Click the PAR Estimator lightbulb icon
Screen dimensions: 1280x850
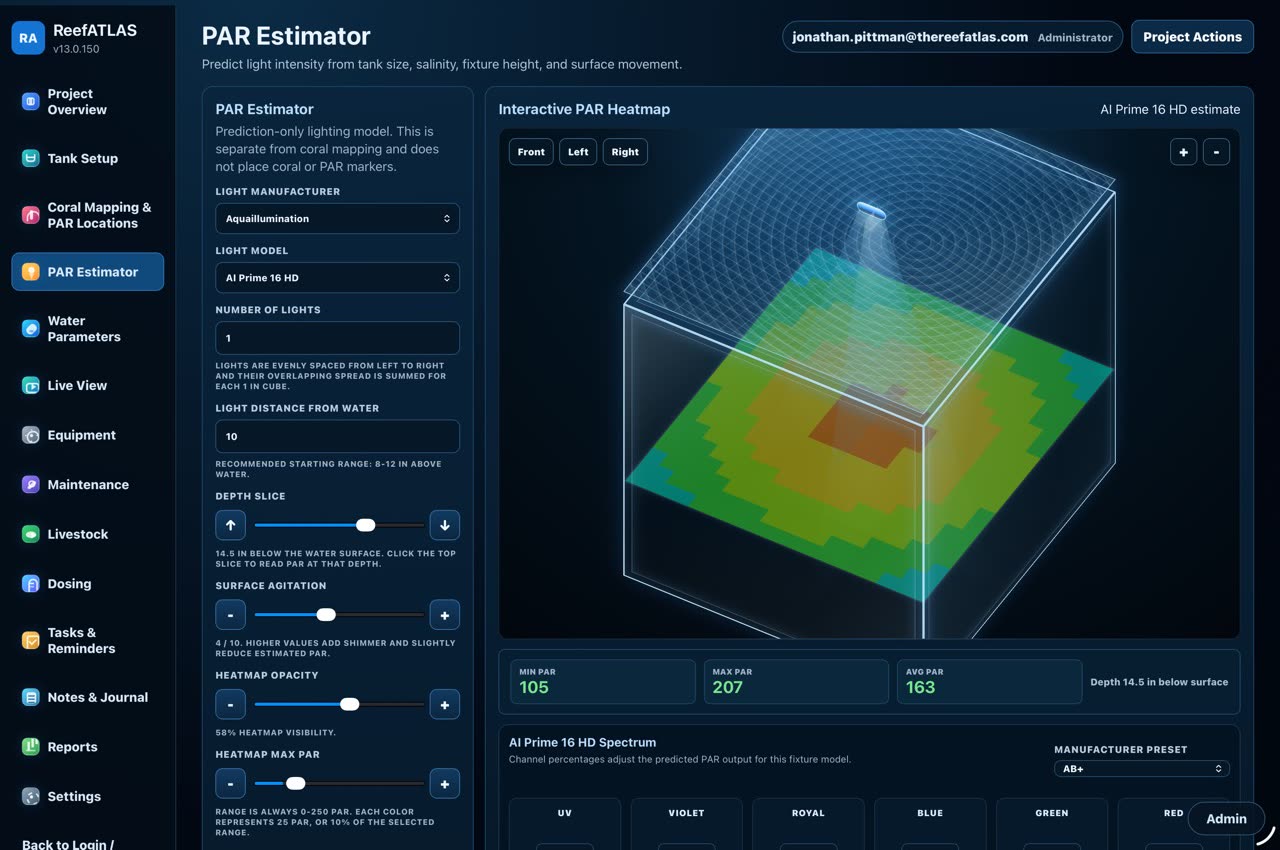(31, 272)
